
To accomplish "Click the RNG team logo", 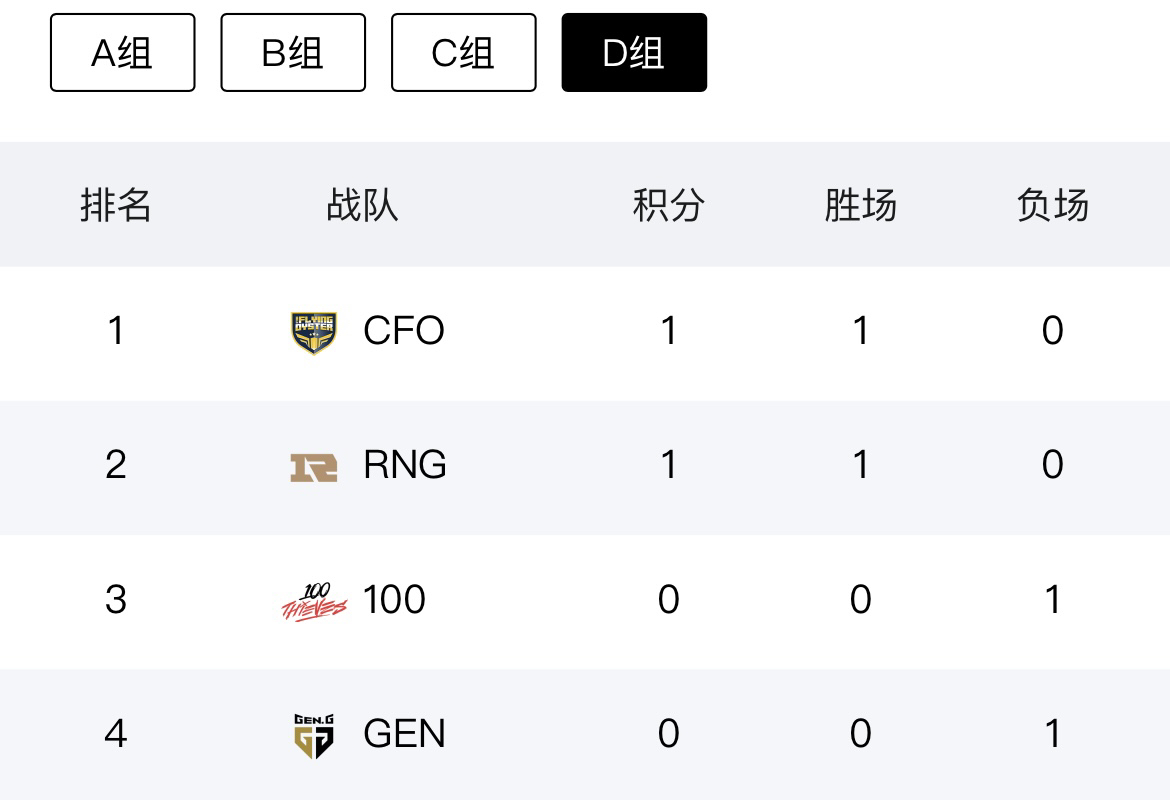I will [x=313, y=466].
